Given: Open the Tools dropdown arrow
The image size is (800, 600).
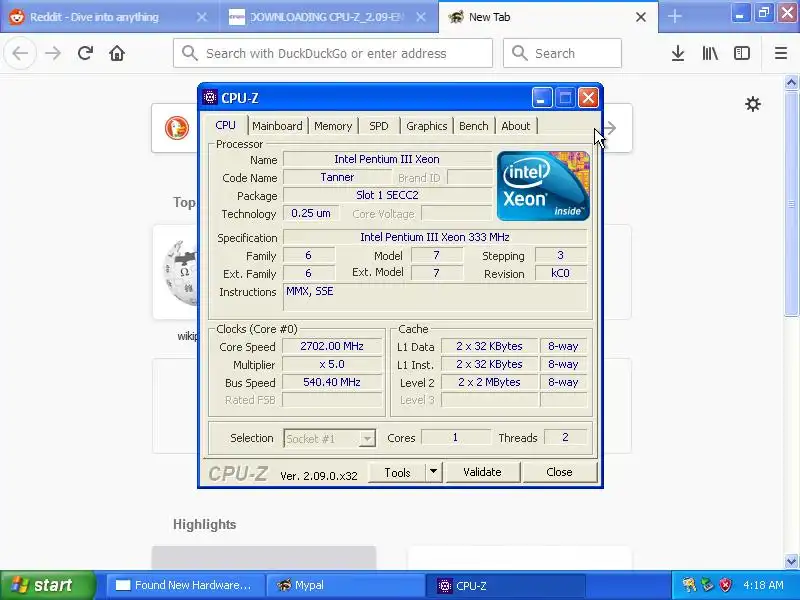Looking at the screenshot, I should coord(433,472).
